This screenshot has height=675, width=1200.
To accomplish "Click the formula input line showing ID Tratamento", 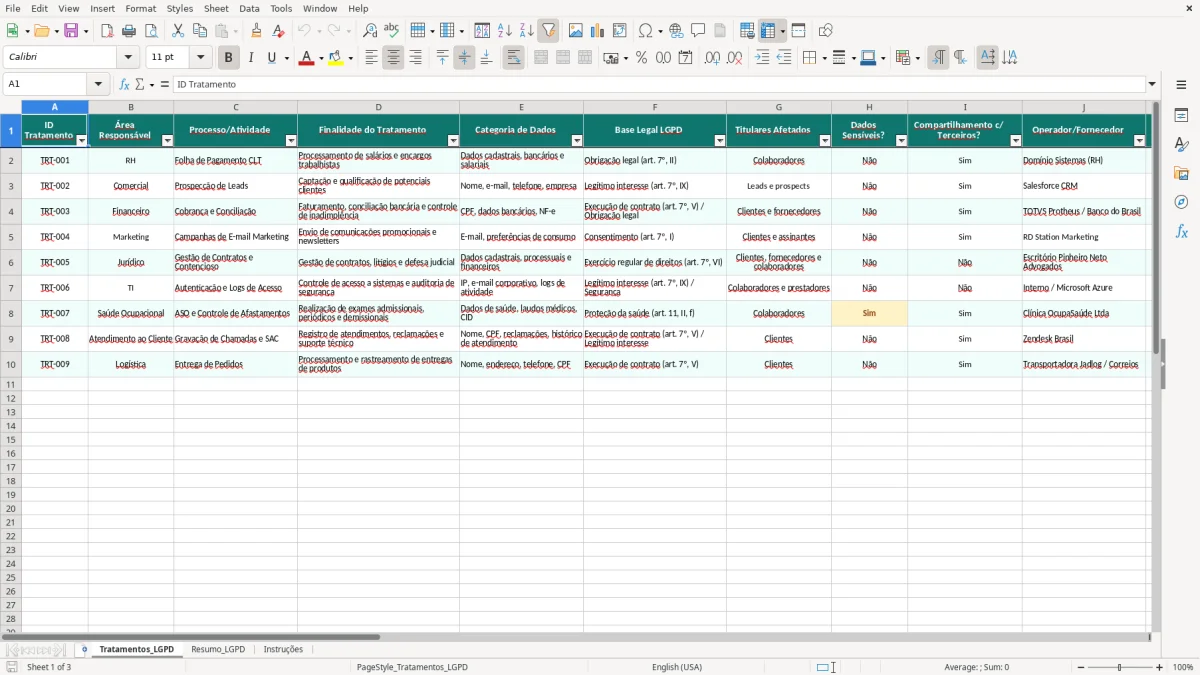I will pyautogui.click(x=659, y=84).
